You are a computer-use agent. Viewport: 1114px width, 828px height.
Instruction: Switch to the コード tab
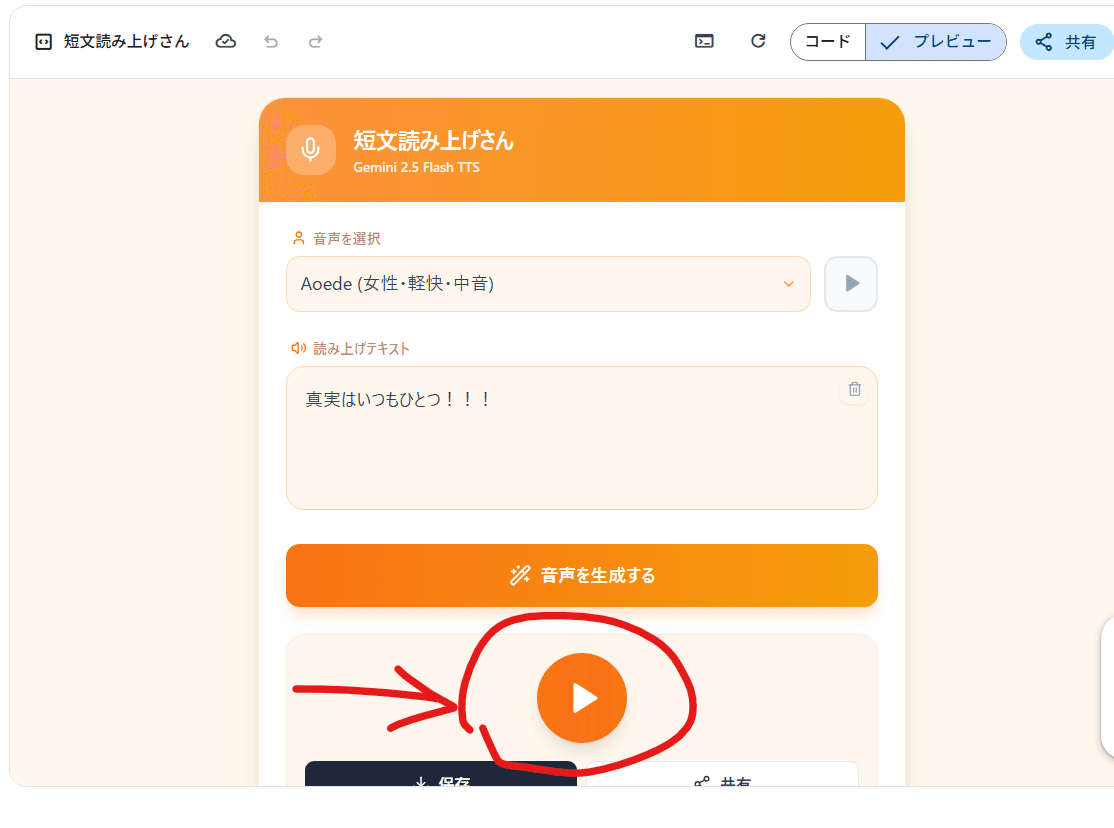pyautogui.click(x=827, y=42)
